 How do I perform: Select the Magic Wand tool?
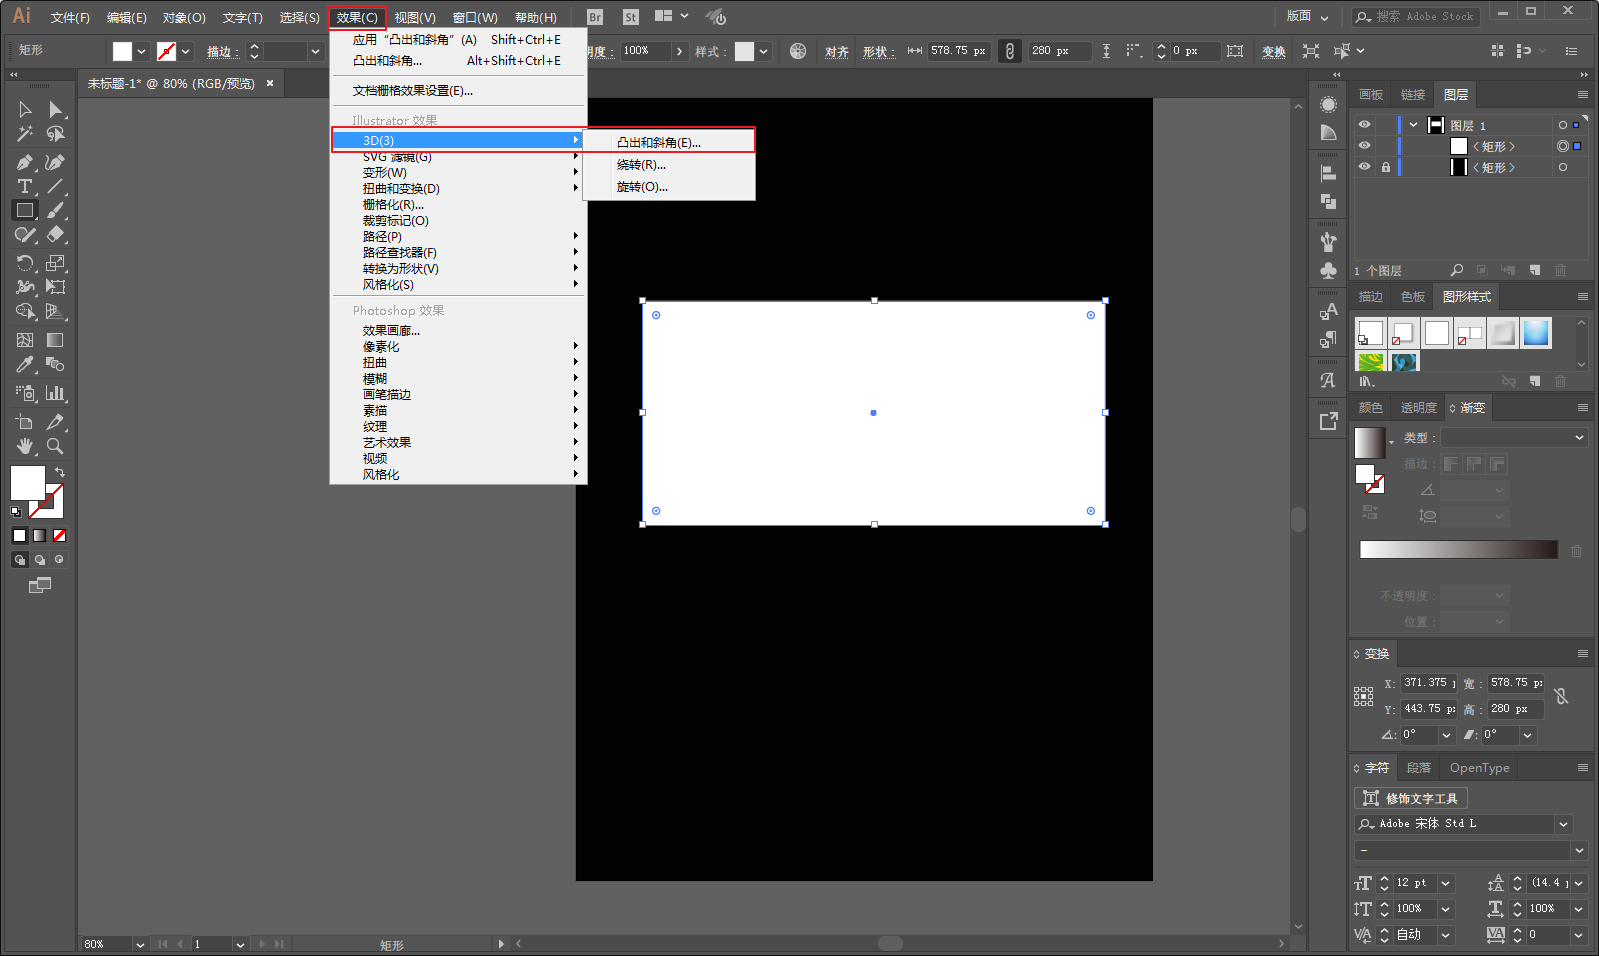point(25,134)
